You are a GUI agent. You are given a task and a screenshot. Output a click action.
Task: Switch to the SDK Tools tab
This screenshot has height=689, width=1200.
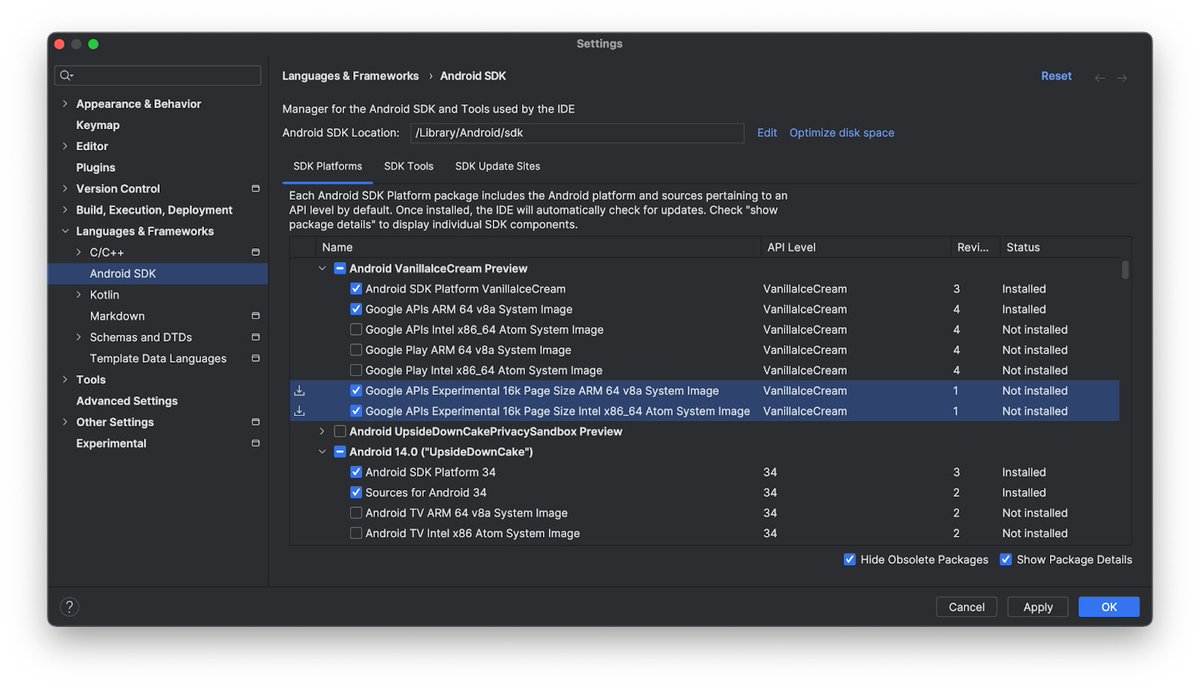[x=409, y=166]
